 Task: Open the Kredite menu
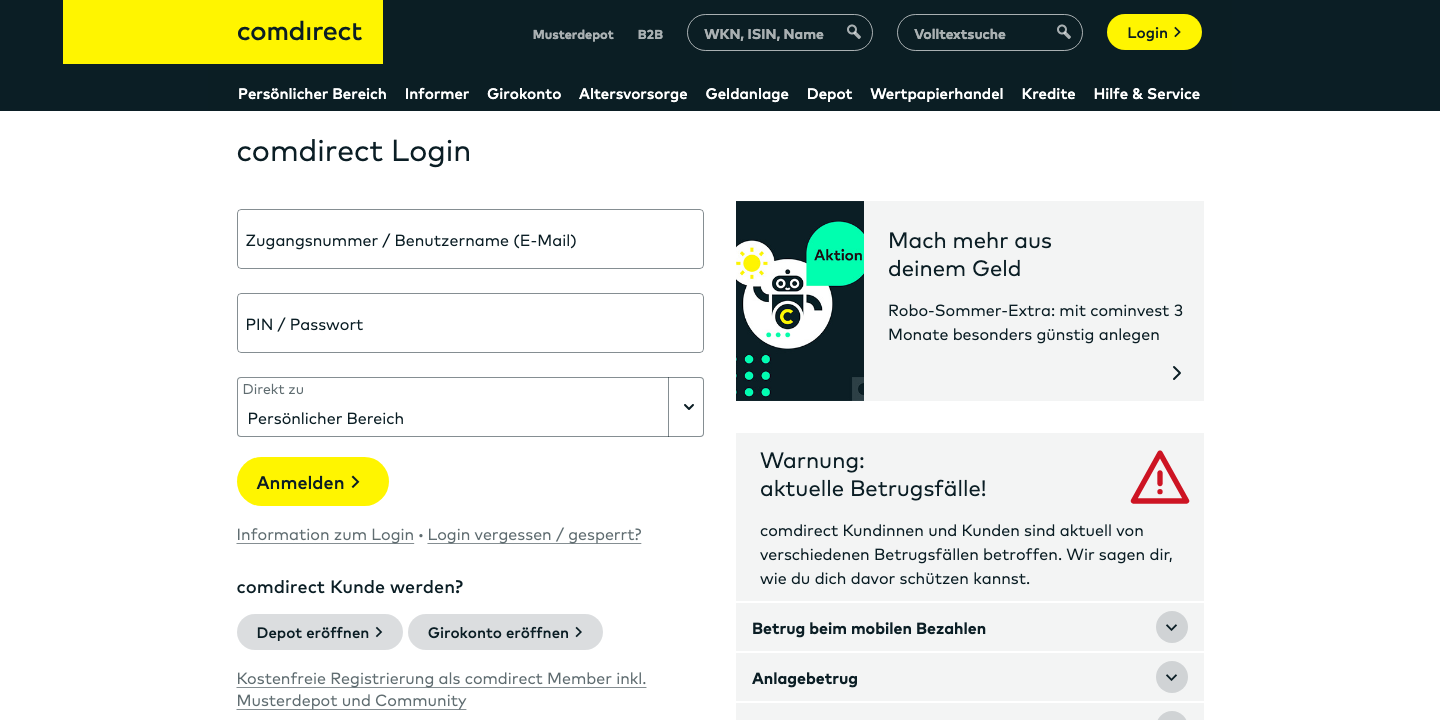click(1049, 94)
